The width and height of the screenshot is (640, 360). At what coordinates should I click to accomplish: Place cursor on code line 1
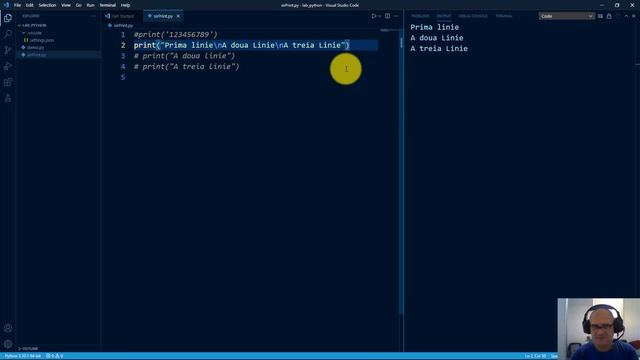tap(176, 35)
